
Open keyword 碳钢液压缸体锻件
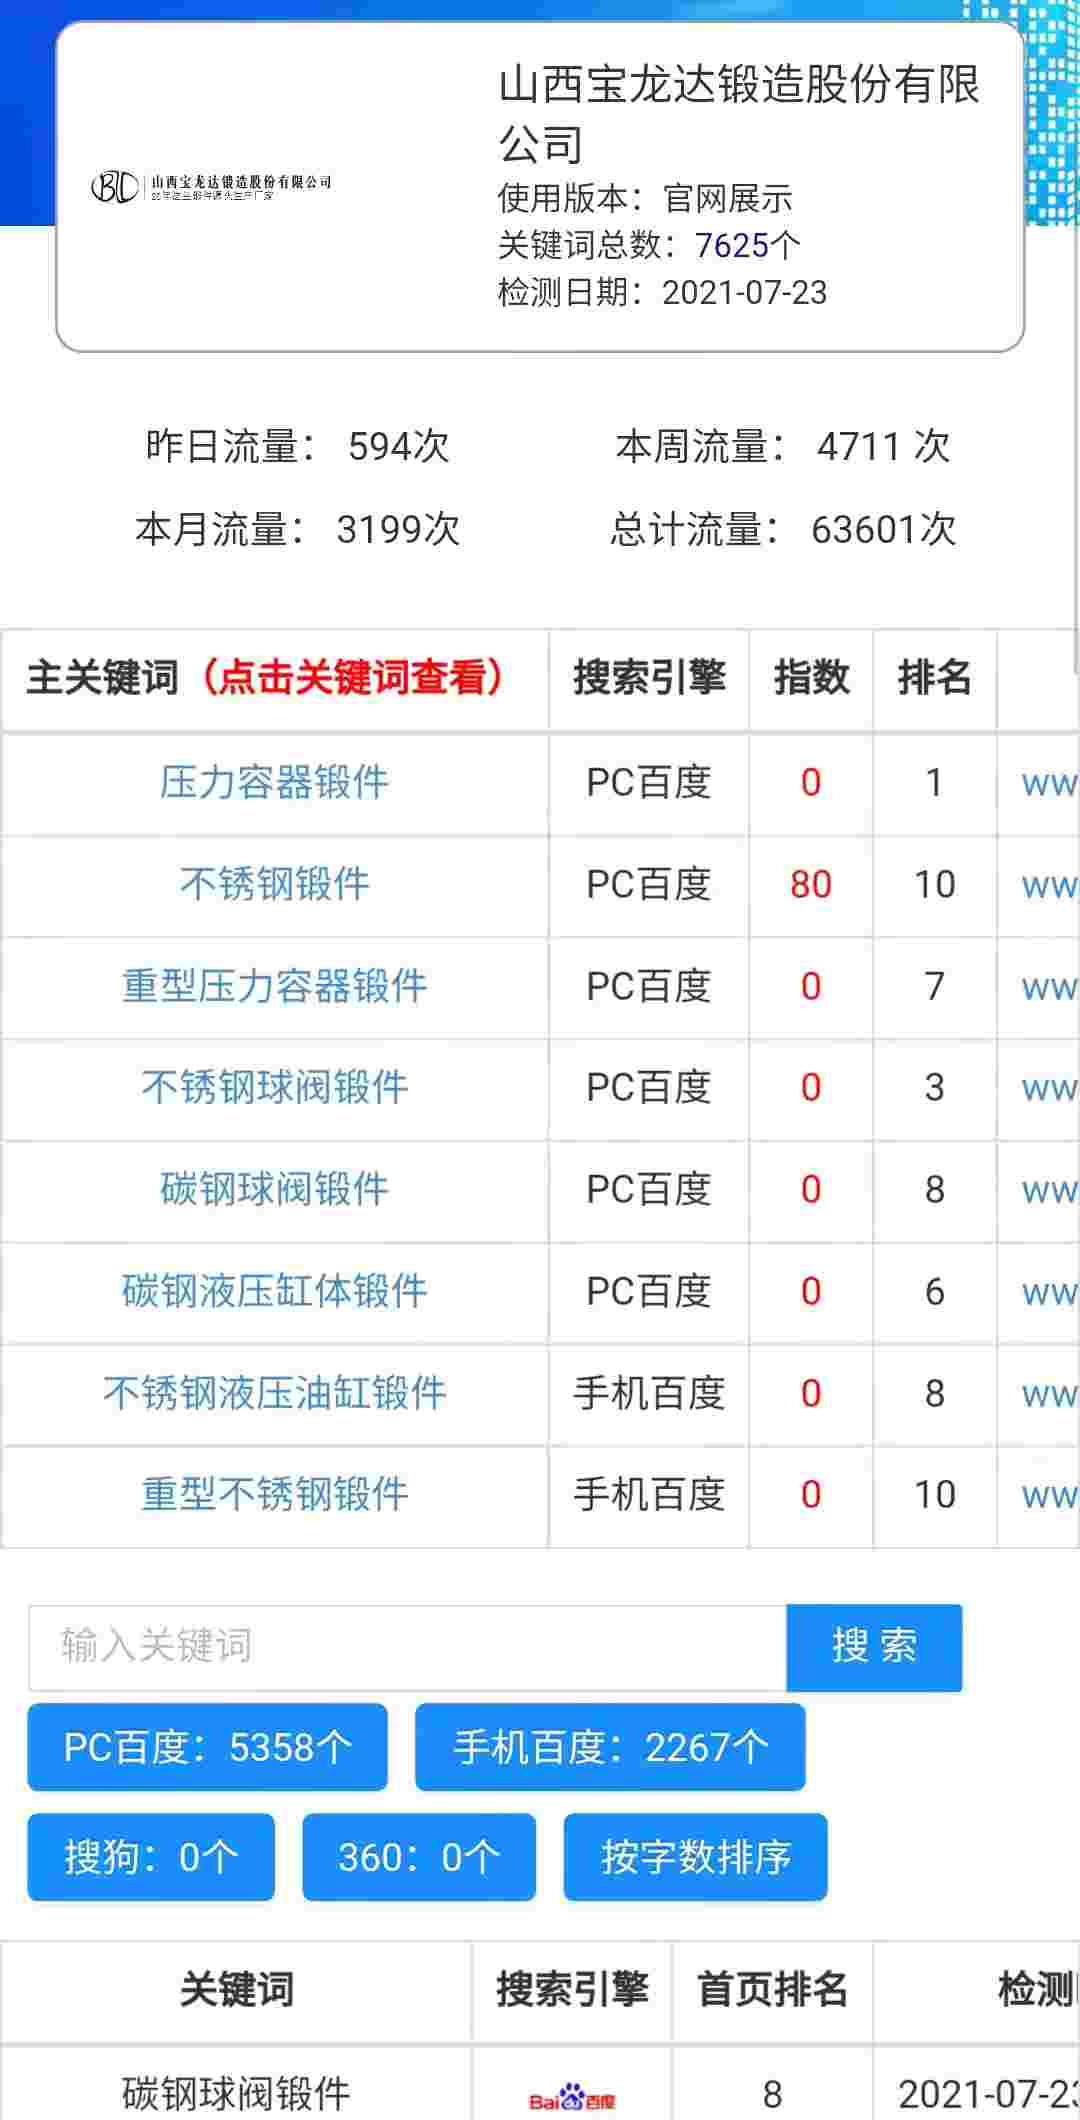point(274,1292)
